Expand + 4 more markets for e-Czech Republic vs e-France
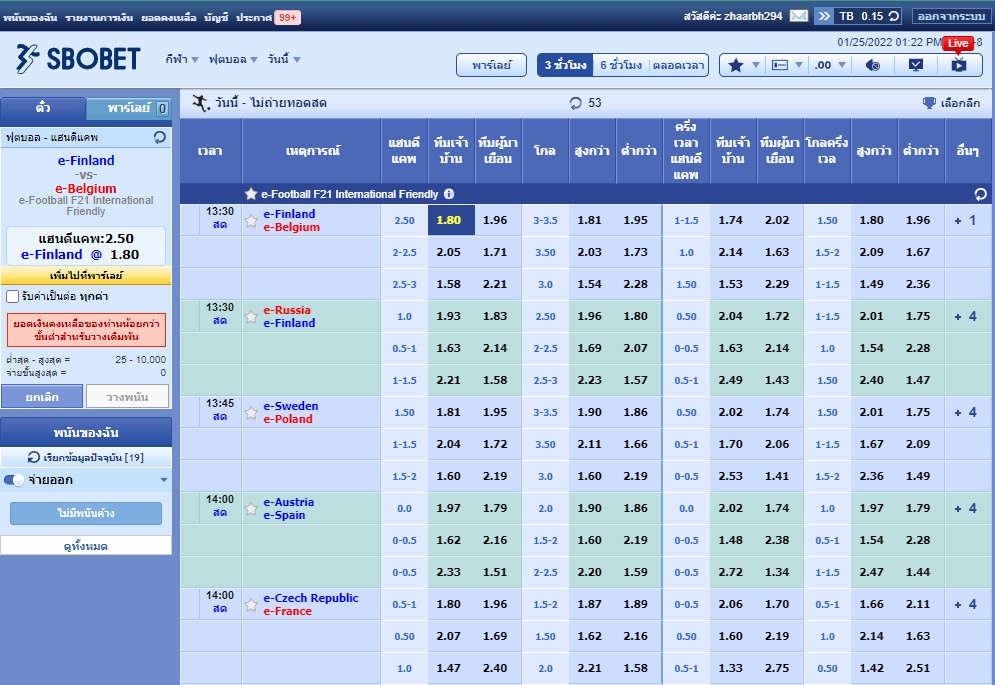Viewport: 995px width, 685px height. (966, 604)
